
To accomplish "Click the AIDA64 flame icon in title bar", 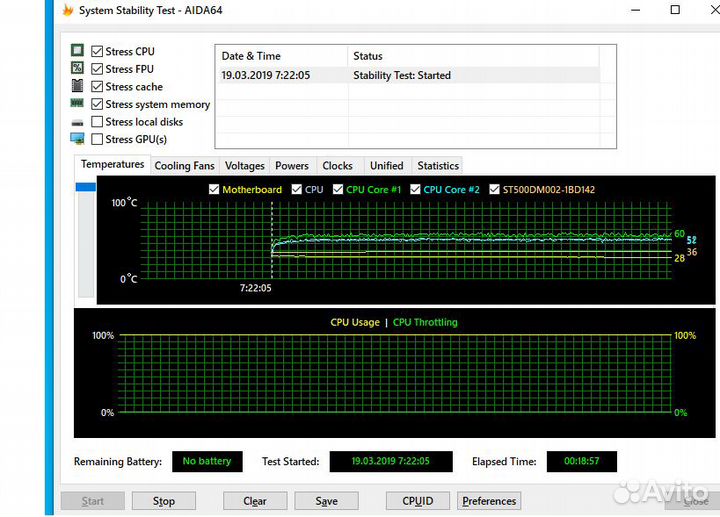I will (x=68, y=10).
